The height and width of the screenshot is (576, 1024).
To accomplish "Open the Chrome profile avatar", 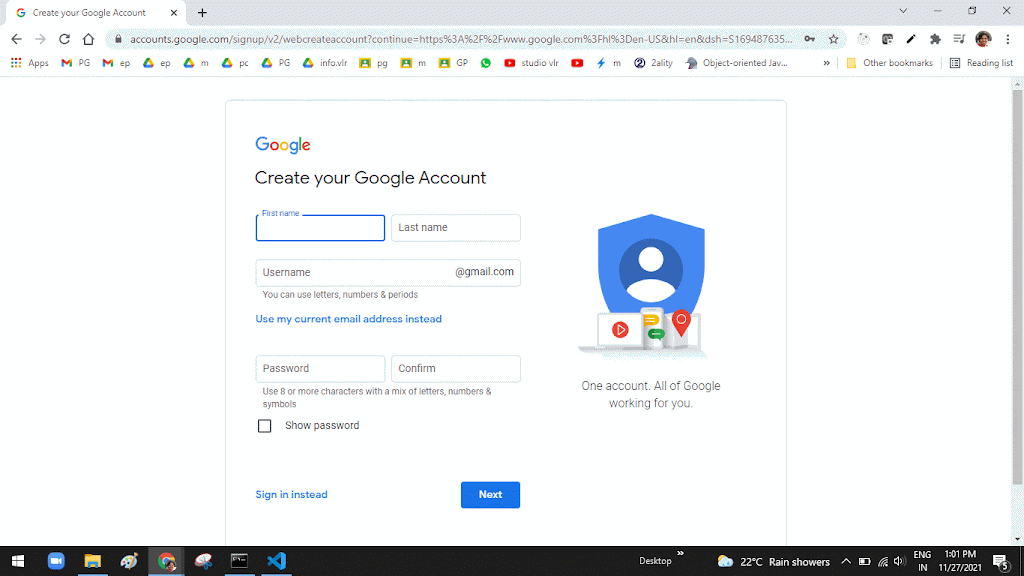I will click(x=983, y=39).
